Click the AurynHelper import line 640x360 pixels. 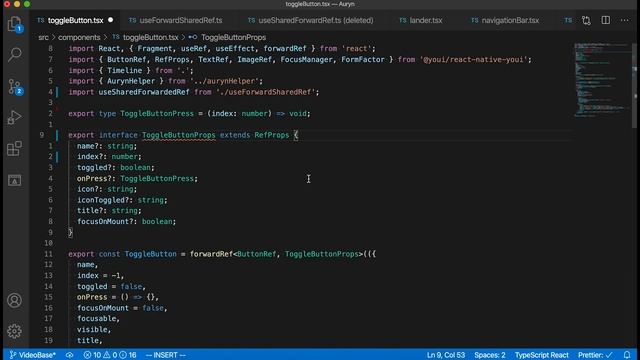(x=166, y=81)
